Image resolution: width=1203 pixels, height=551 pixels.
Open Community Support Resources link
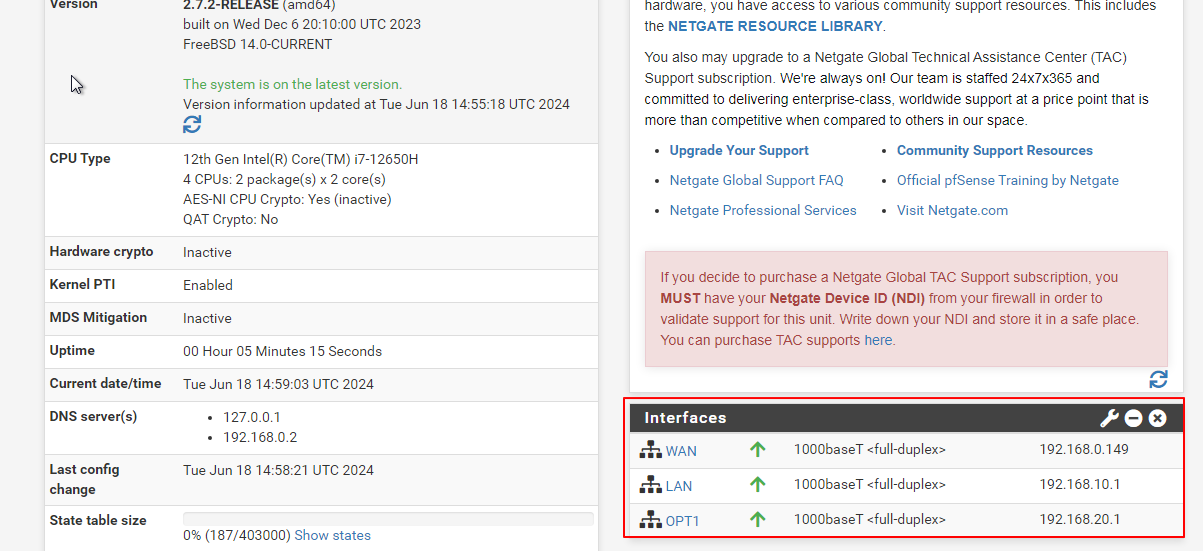[995, 150]
